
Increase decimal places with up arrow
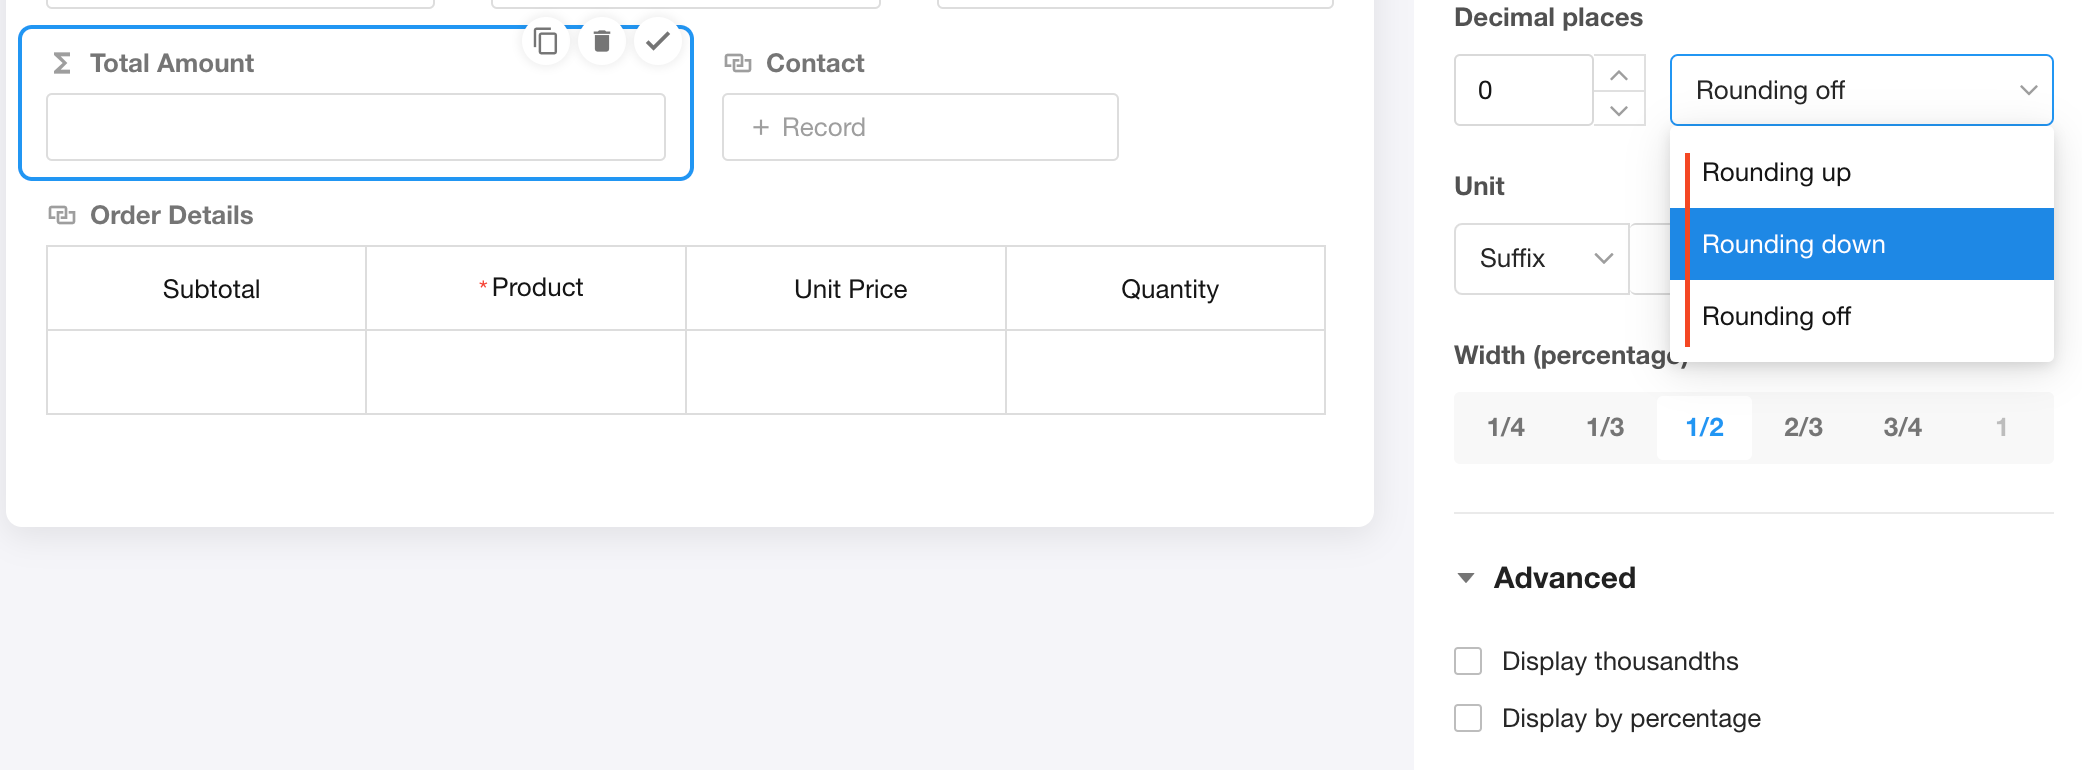(1619, 74)
